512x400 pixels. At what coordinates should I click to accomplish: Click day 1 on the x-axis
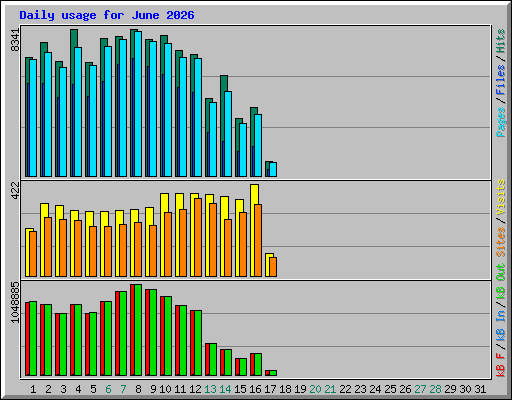(33, 389)
